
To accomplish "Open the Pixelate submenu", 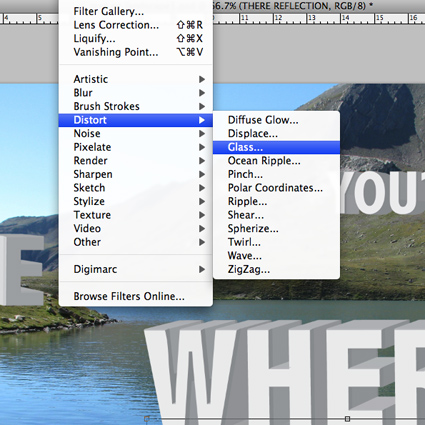I will click(x=136, y=147).
